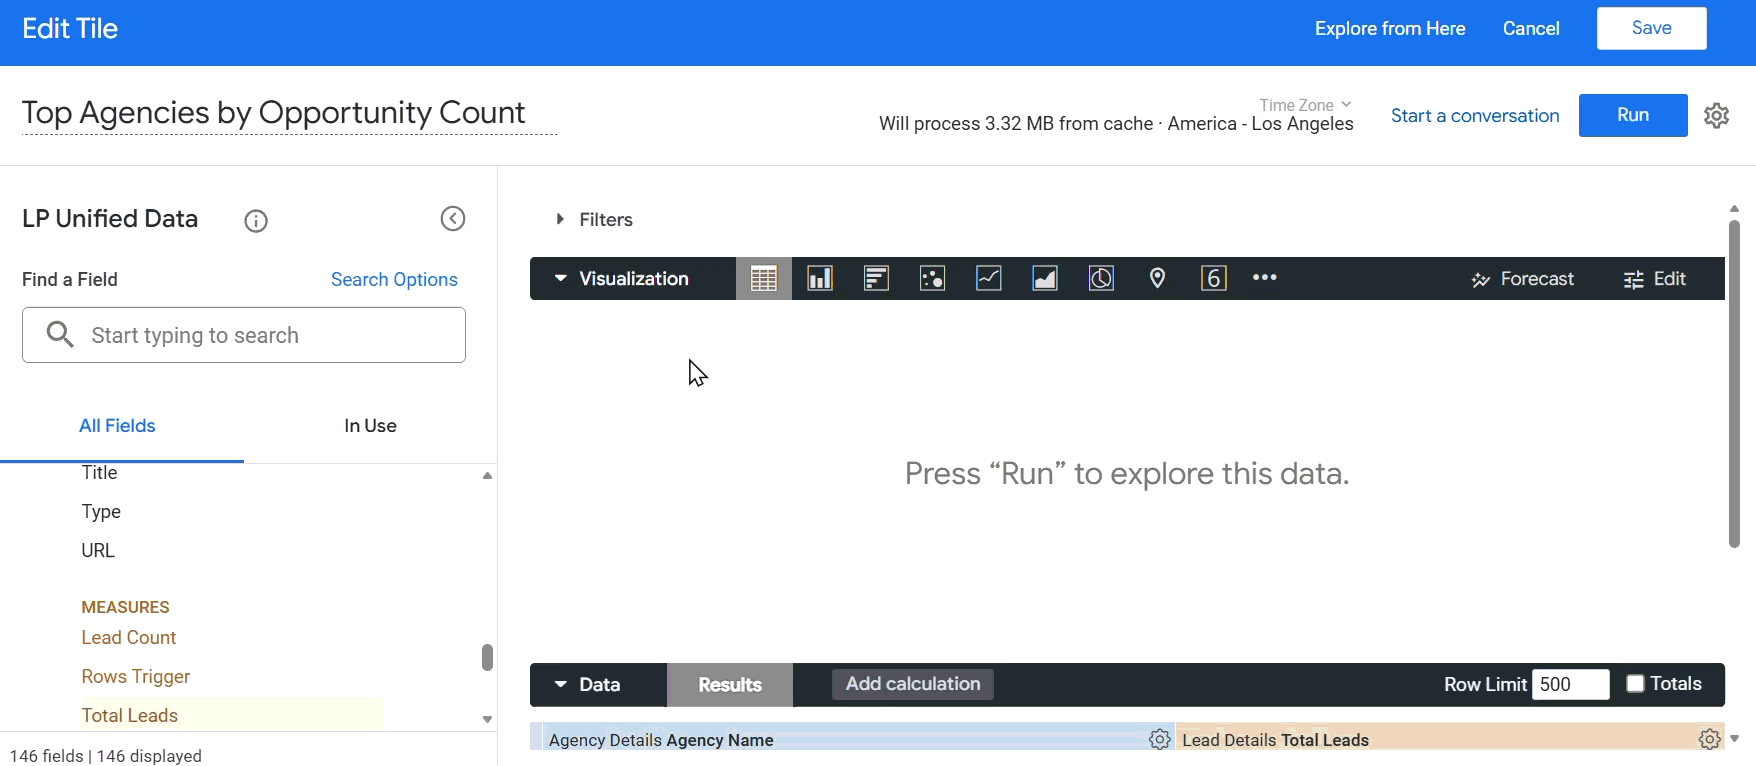
Task: Select the Results tab
Action: pos(730,685)
